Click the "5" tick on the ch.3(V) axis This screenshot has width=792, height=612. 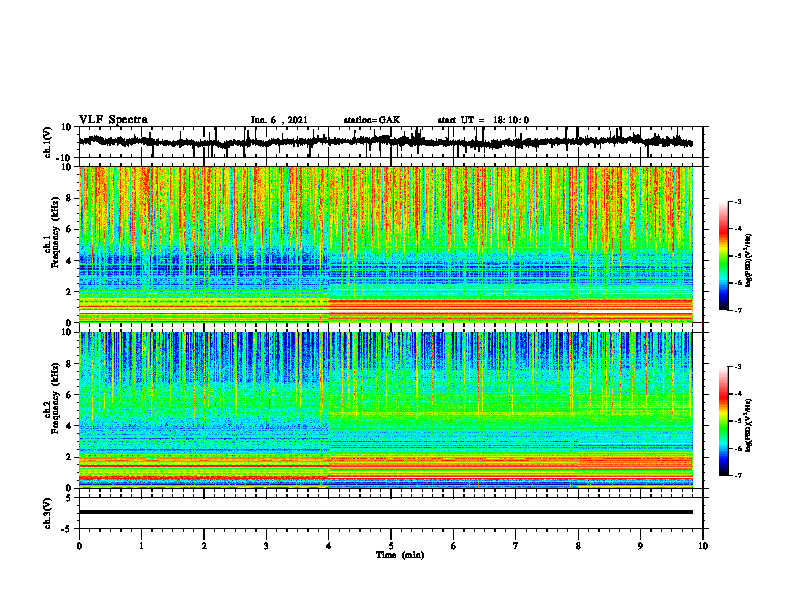[x=70, y=498]
